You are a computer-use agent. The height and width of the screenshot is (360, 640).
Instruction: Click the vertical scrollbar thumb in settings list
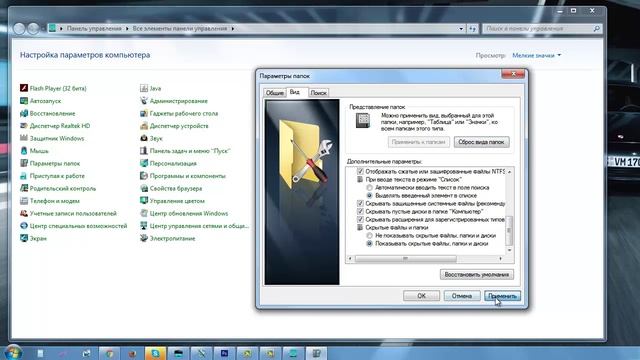[509, 231]
